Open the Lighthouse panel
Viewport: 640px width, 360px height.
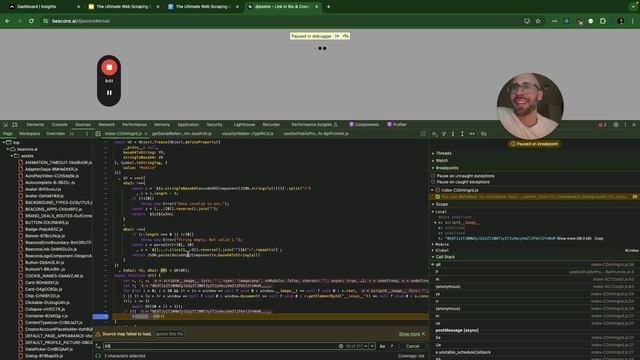244,125
